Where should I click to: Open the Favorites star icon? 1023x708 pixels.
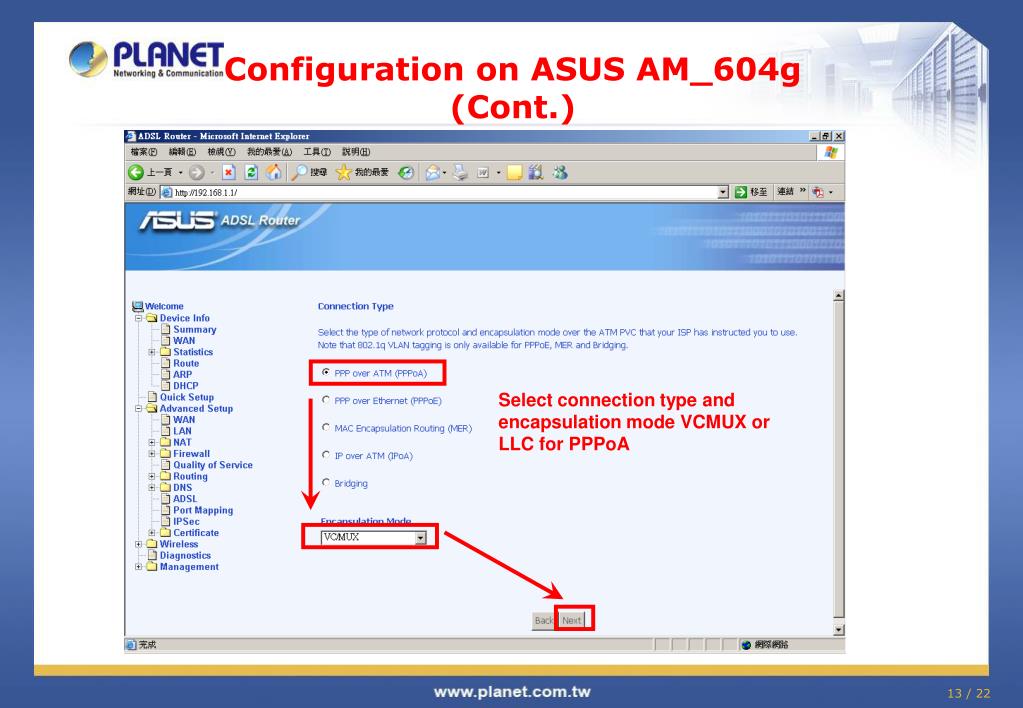(343, 172)
